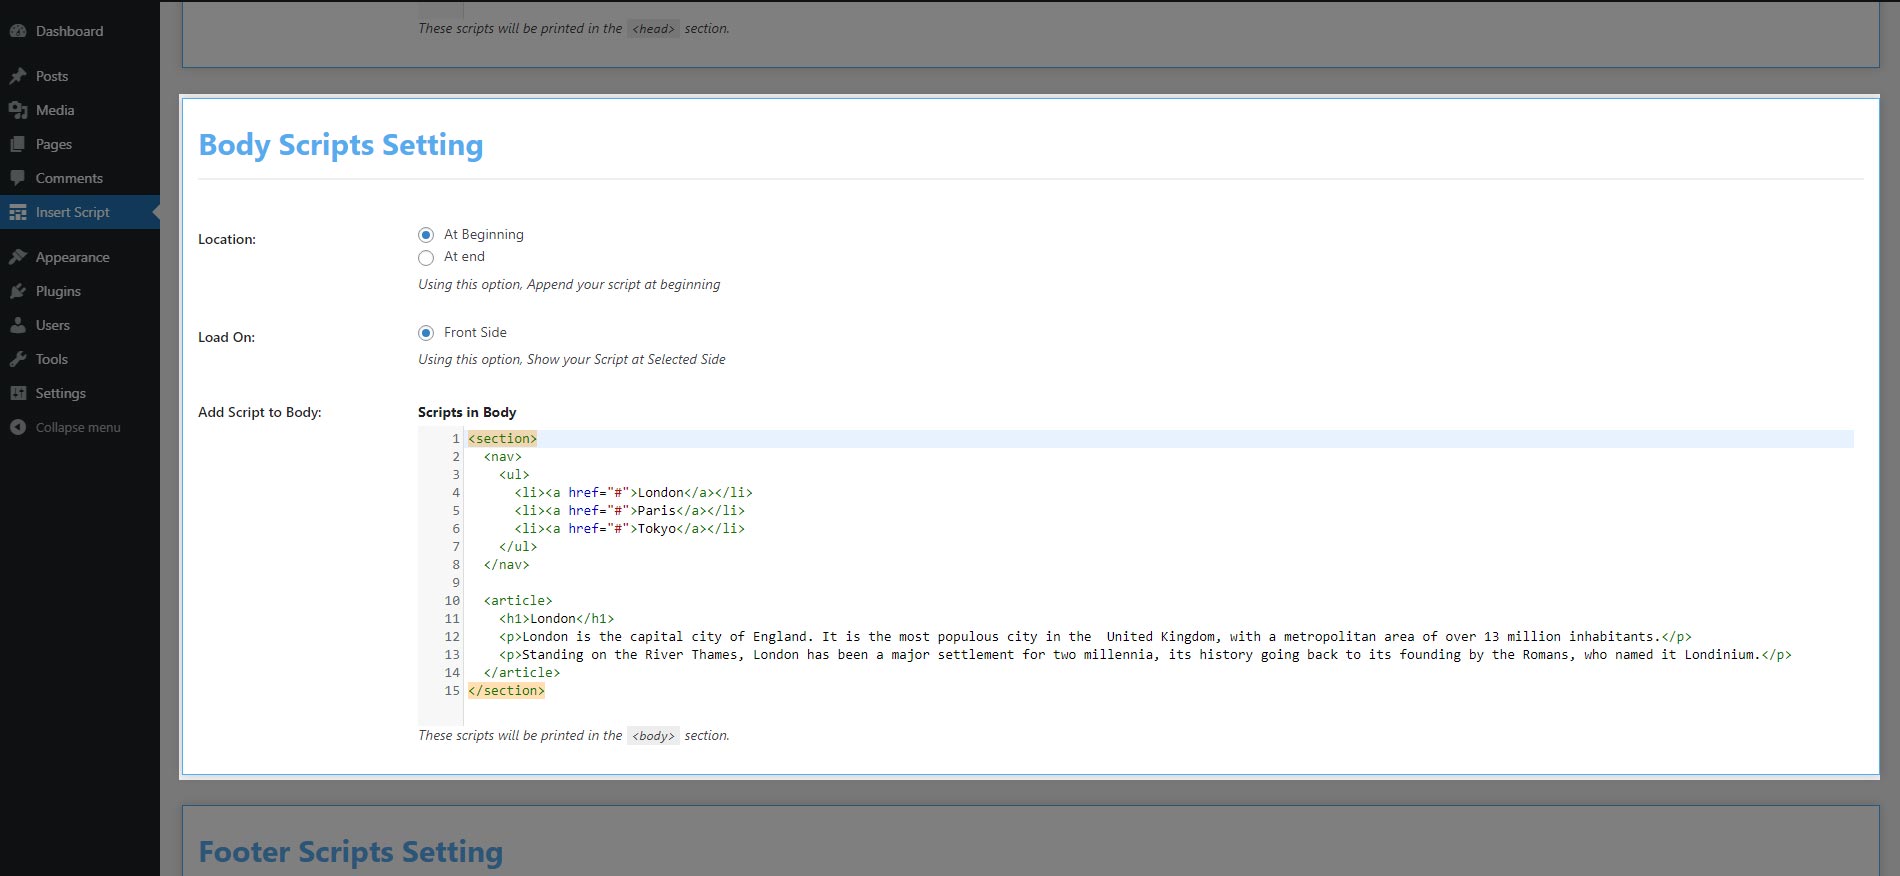
Task: Click the Load On label
Action: 226,337
